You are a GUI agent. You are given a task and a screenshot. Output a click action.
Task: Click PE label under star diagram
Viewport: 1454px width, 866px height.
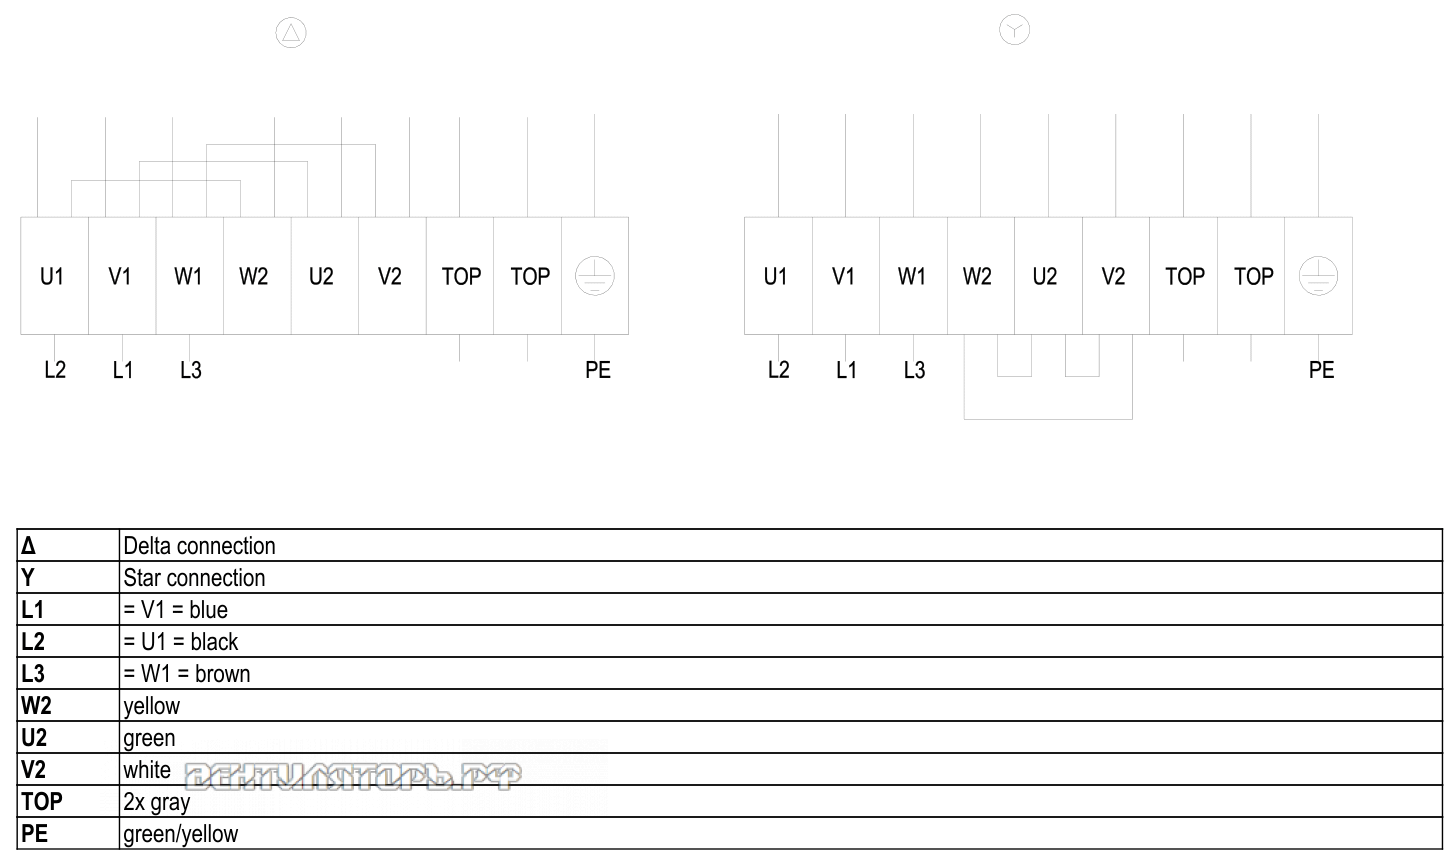click(x=1321, y=370)
